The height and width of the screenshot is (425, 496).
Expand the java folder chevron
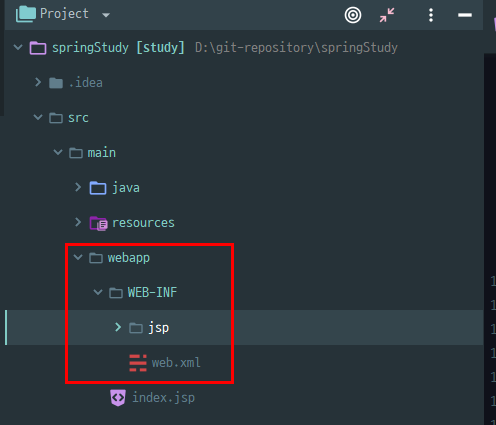coord(78,187)
